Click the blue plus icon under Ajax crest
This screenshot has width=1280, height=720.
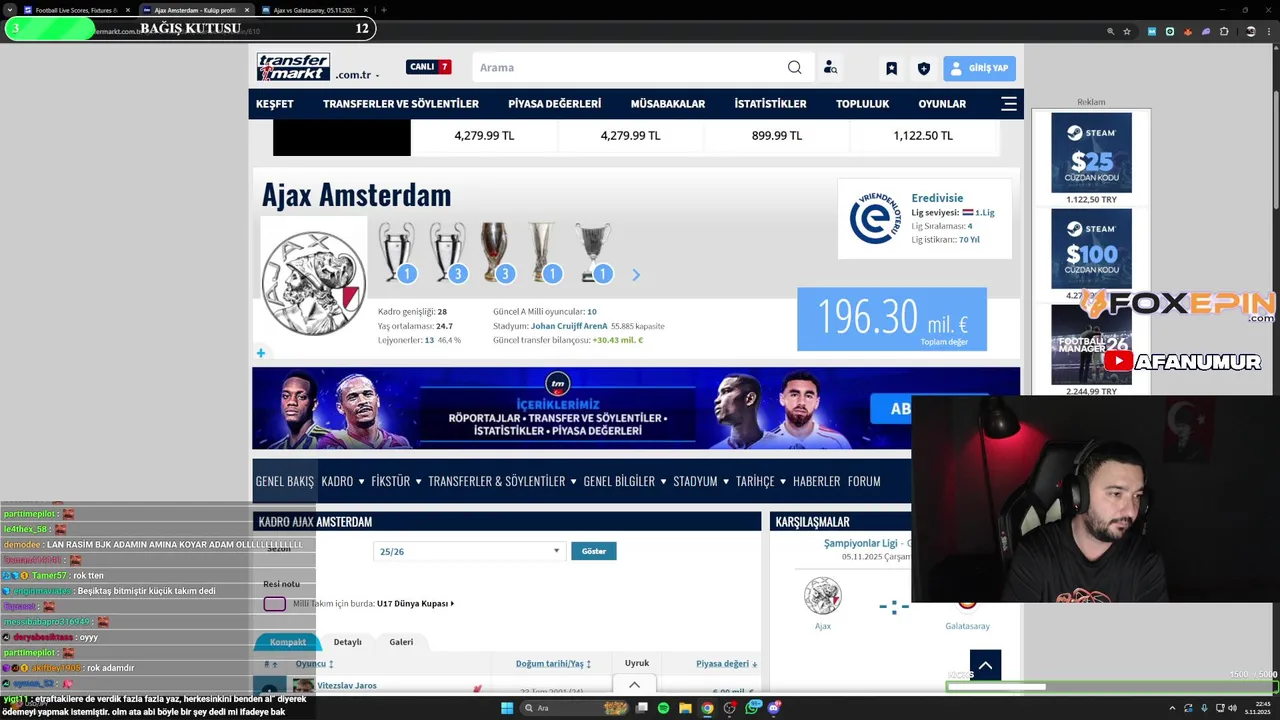click(x=261, y=353)
